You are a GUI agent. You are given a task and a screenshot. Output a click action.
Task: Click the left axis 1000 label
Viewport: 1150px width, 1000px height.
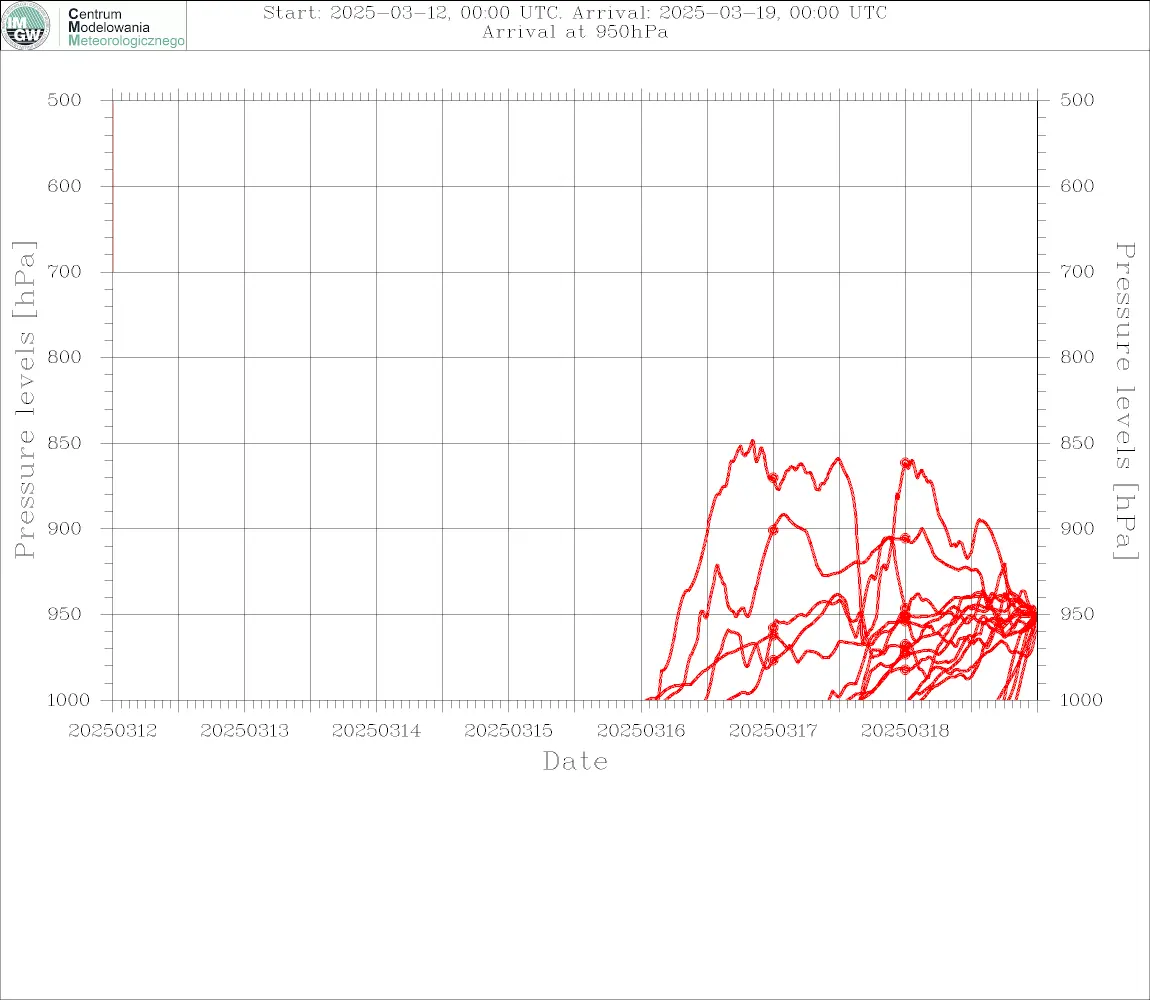(x=69, y=700)
